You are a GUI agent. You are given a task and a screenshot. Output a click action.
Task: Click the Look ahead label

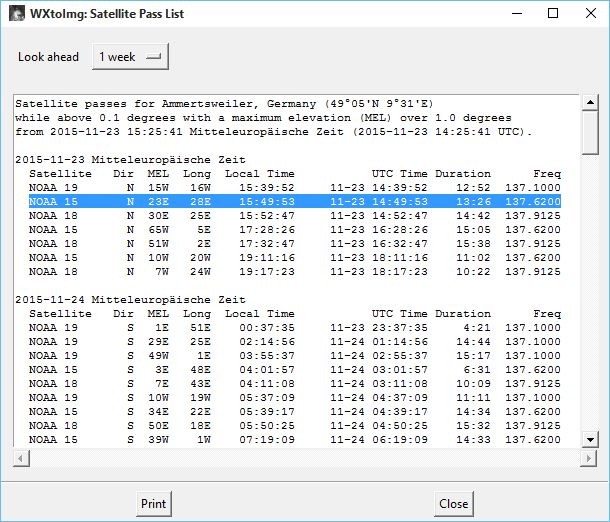pyautogui.click(x=48, y=57)
